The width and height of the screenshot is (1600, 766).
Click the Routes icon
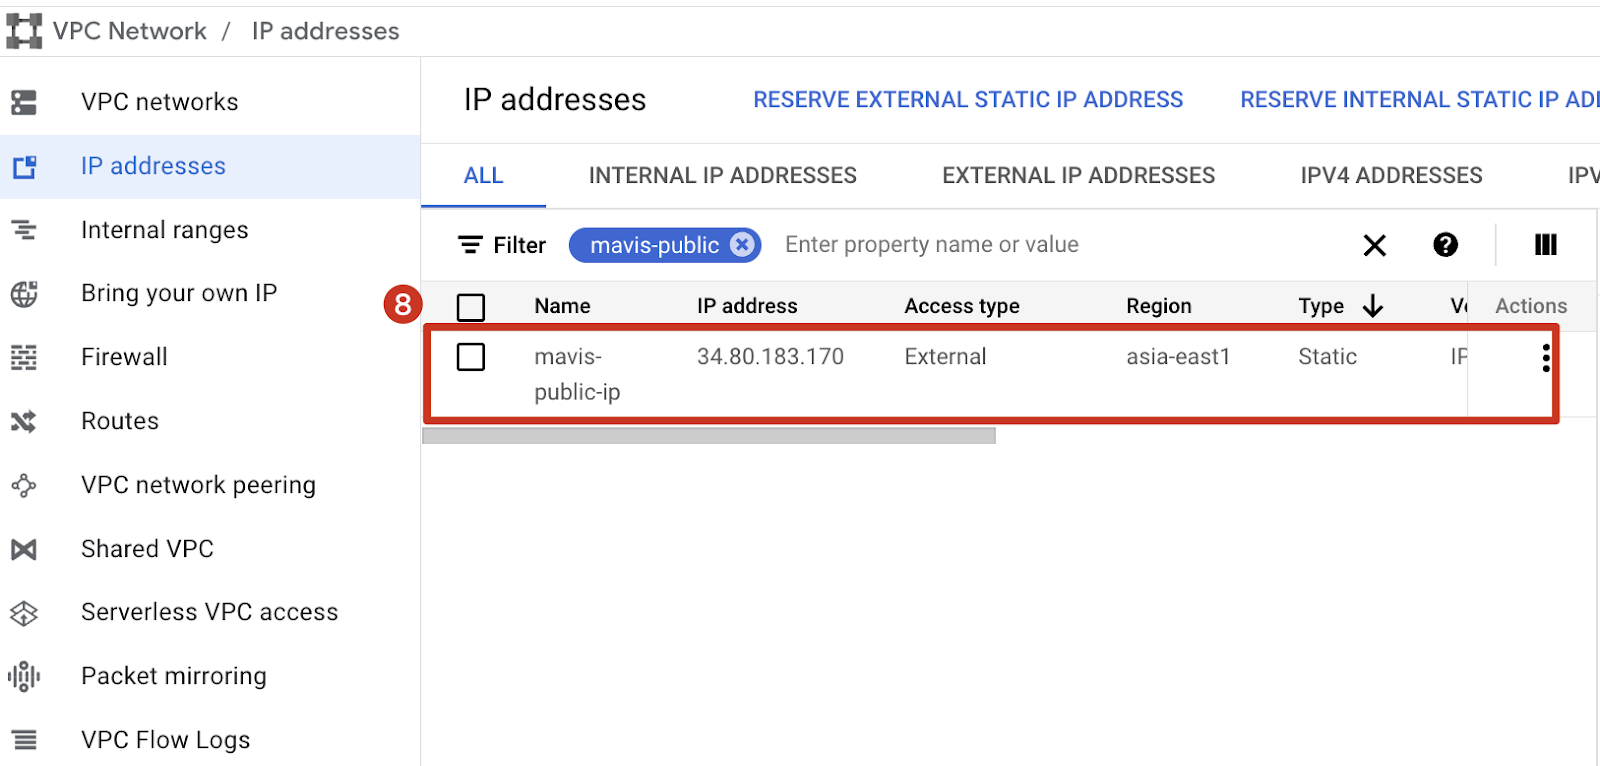[24, 421]
